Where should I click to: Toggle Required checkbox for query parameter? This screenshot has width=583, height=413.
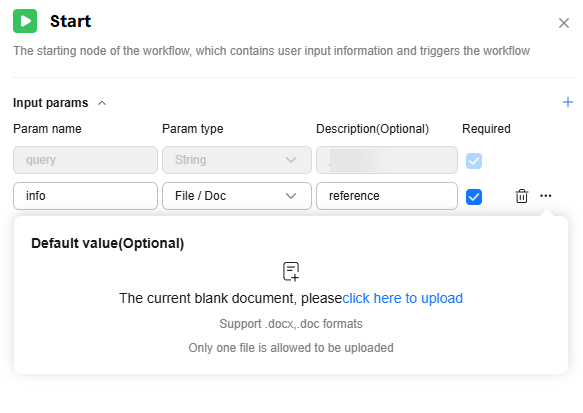[x=474, y=161]
